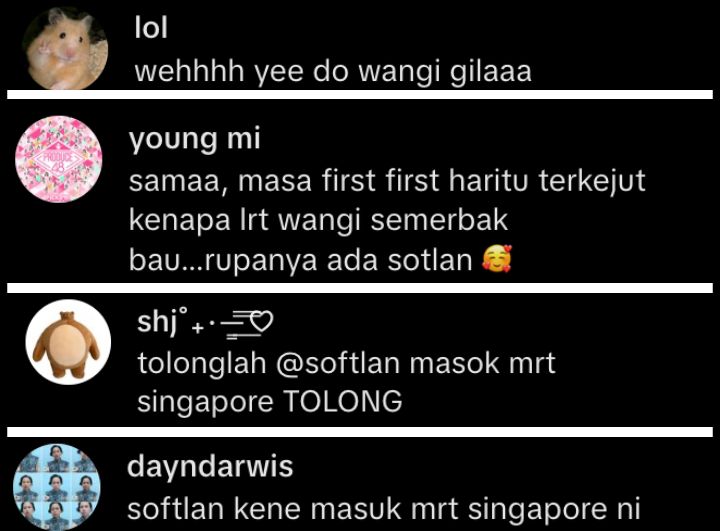Select comment 'softlan kene masuk mrt singapore ni'

point(384,509)
